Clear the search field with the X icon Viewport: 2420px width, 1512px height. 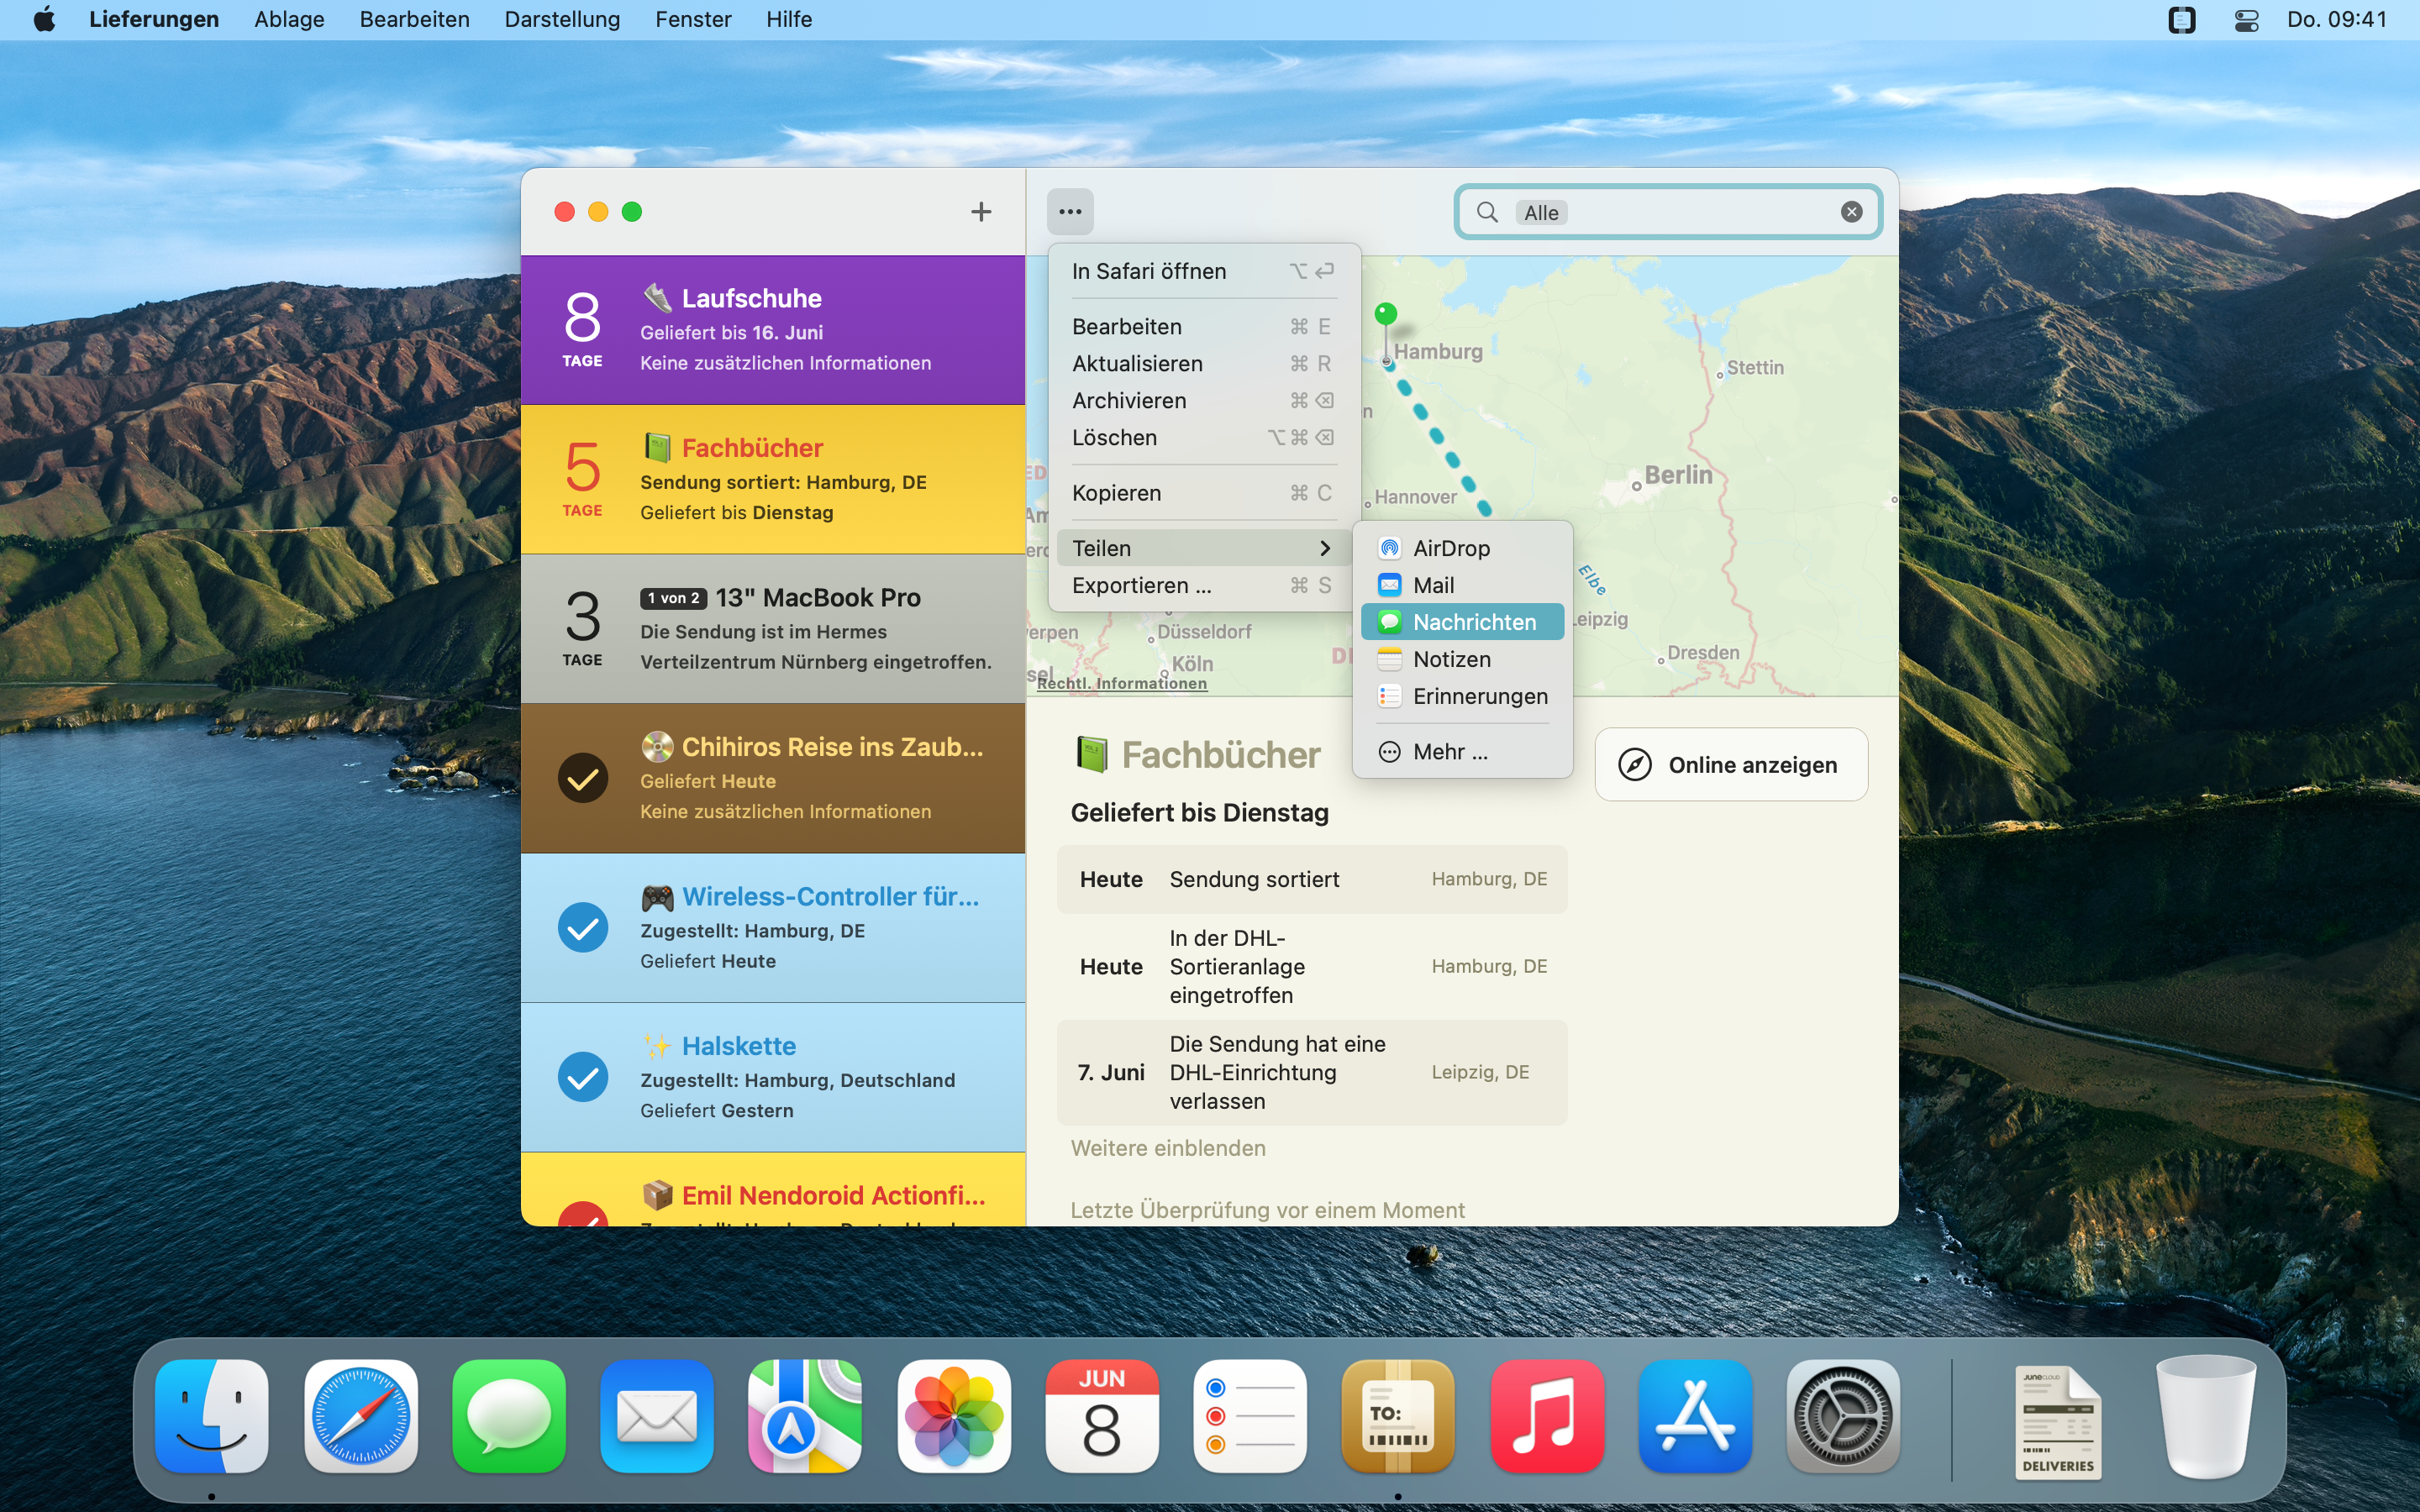(x=1851, y=212)
